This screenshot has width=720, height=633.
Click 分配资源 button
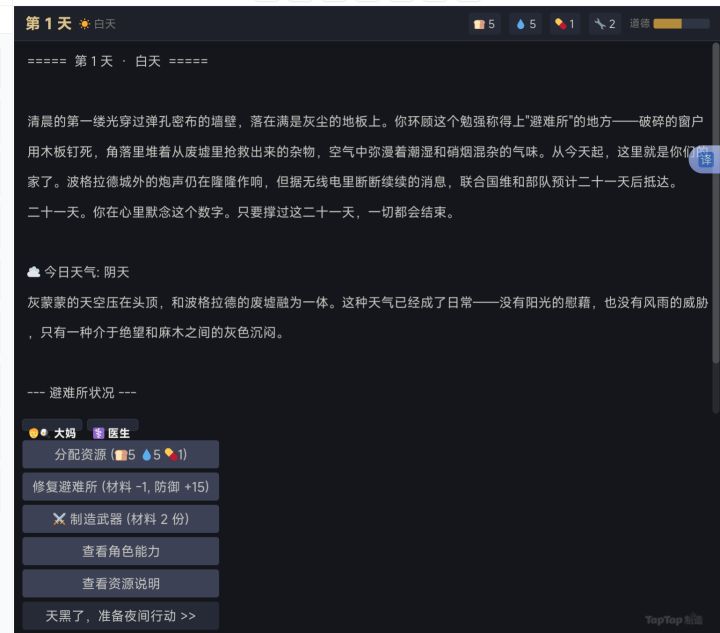click(121, 454)
